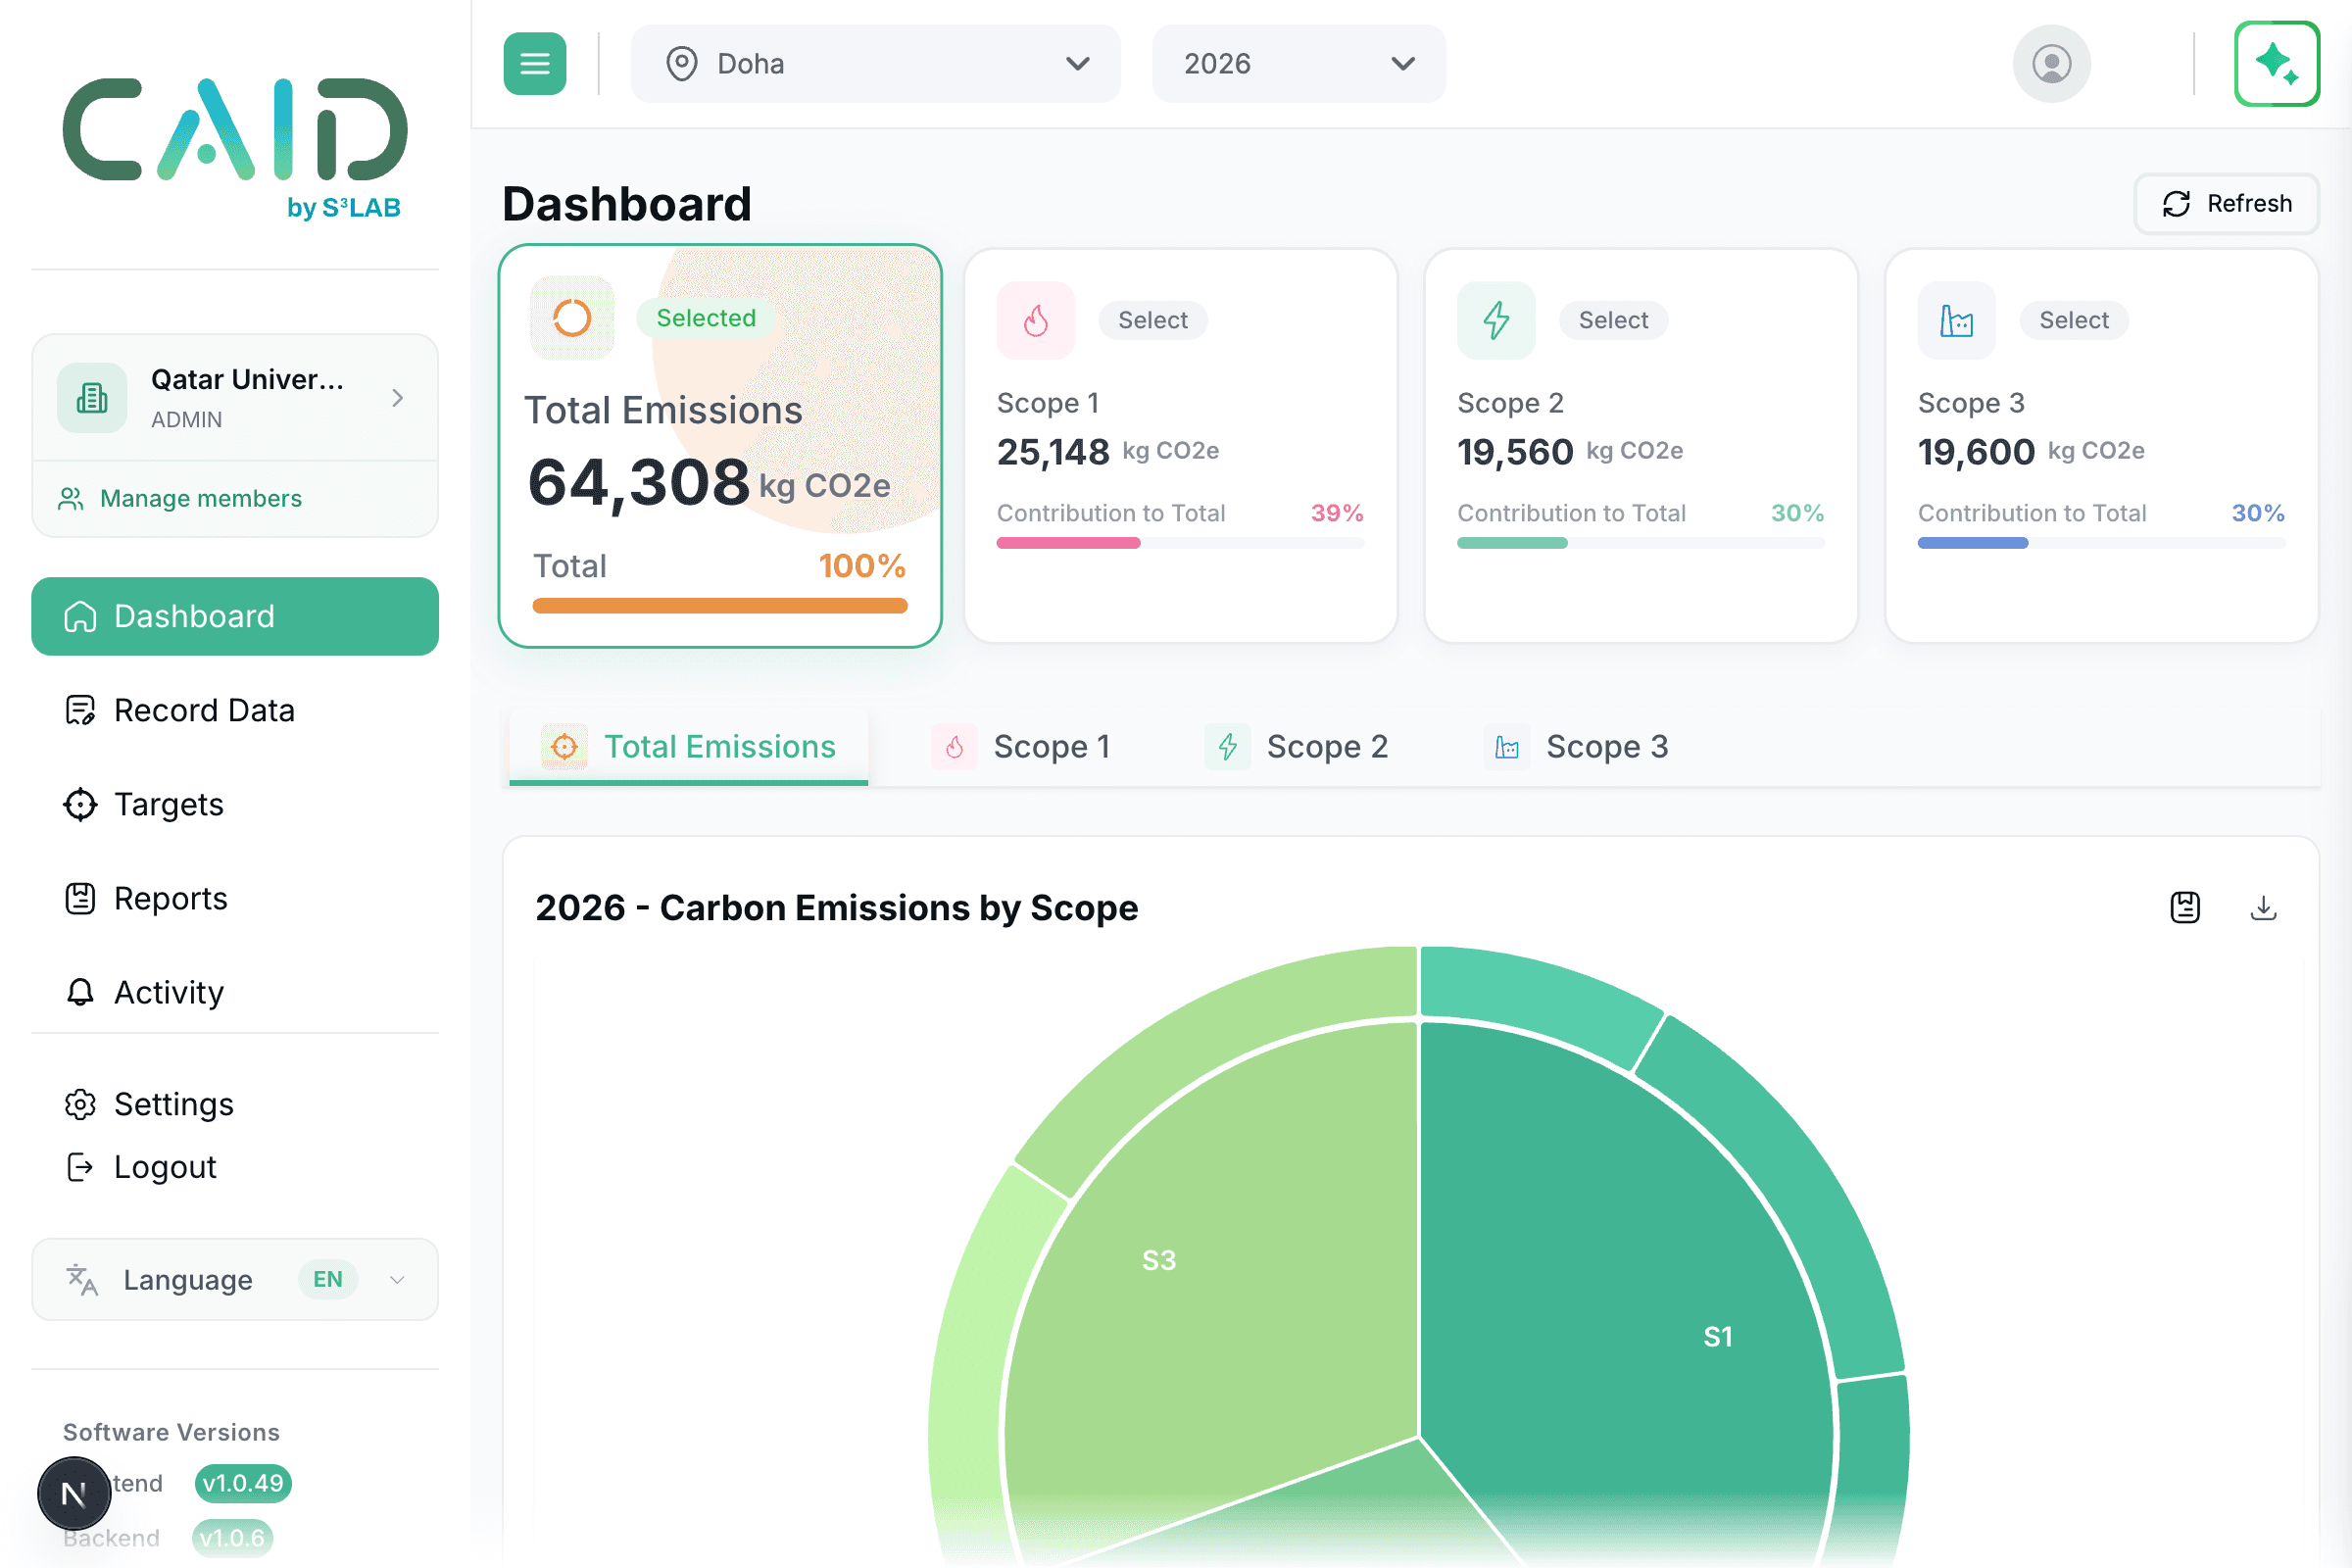The width and height of the screenshot is (2352, 1568).
Task: Switch to the Scope 2 tab
Action: [x=1297, y=747]
